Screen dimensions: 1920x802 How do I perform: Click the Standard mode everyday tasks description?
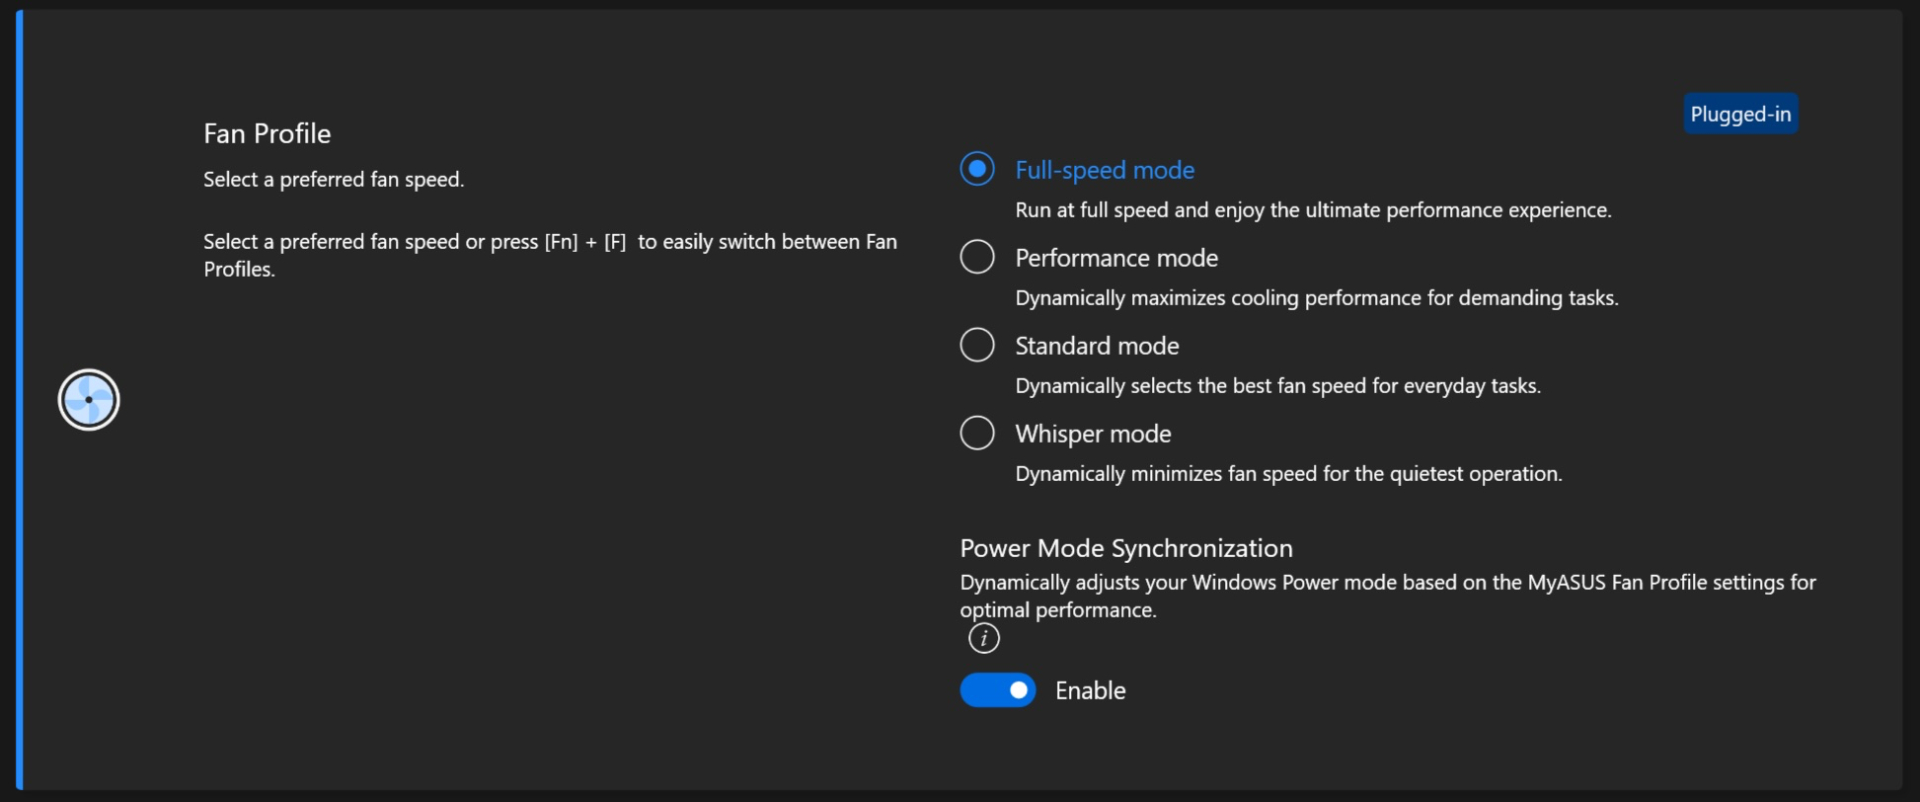coord(1278,386)
